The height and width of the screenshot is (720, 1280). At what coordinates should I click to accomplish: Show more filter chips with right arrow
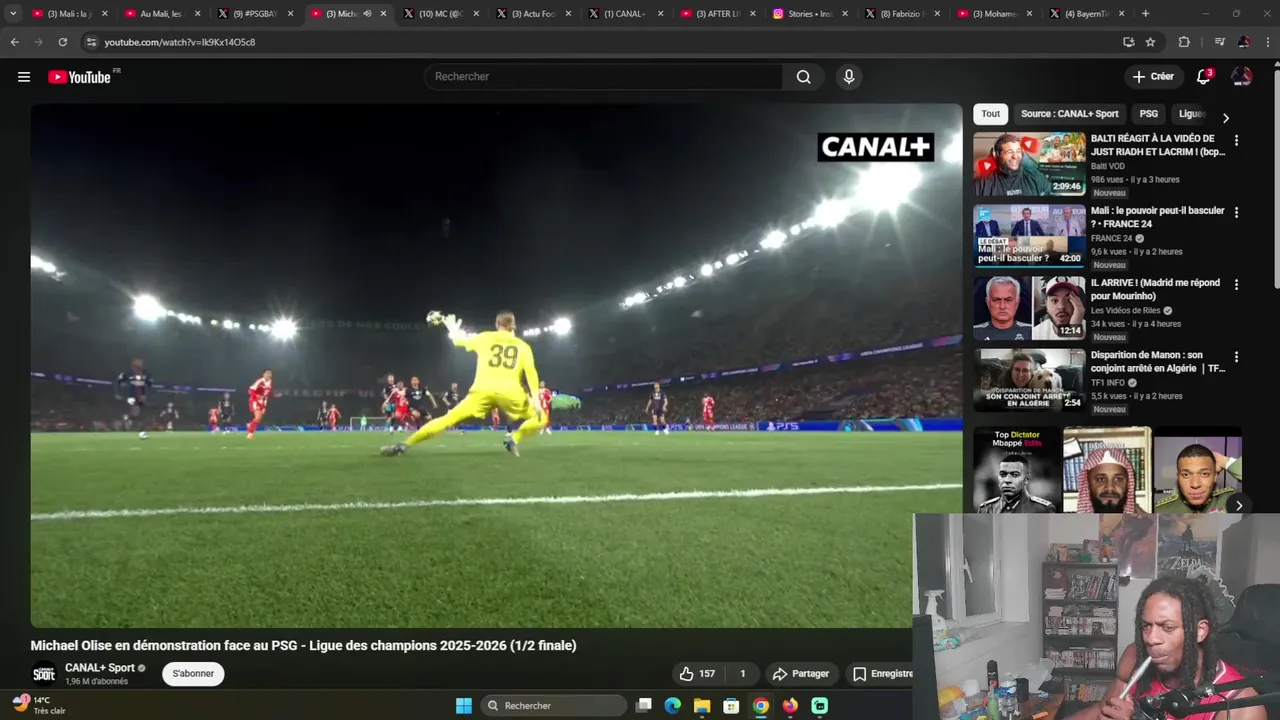[x=1226, y=118]
